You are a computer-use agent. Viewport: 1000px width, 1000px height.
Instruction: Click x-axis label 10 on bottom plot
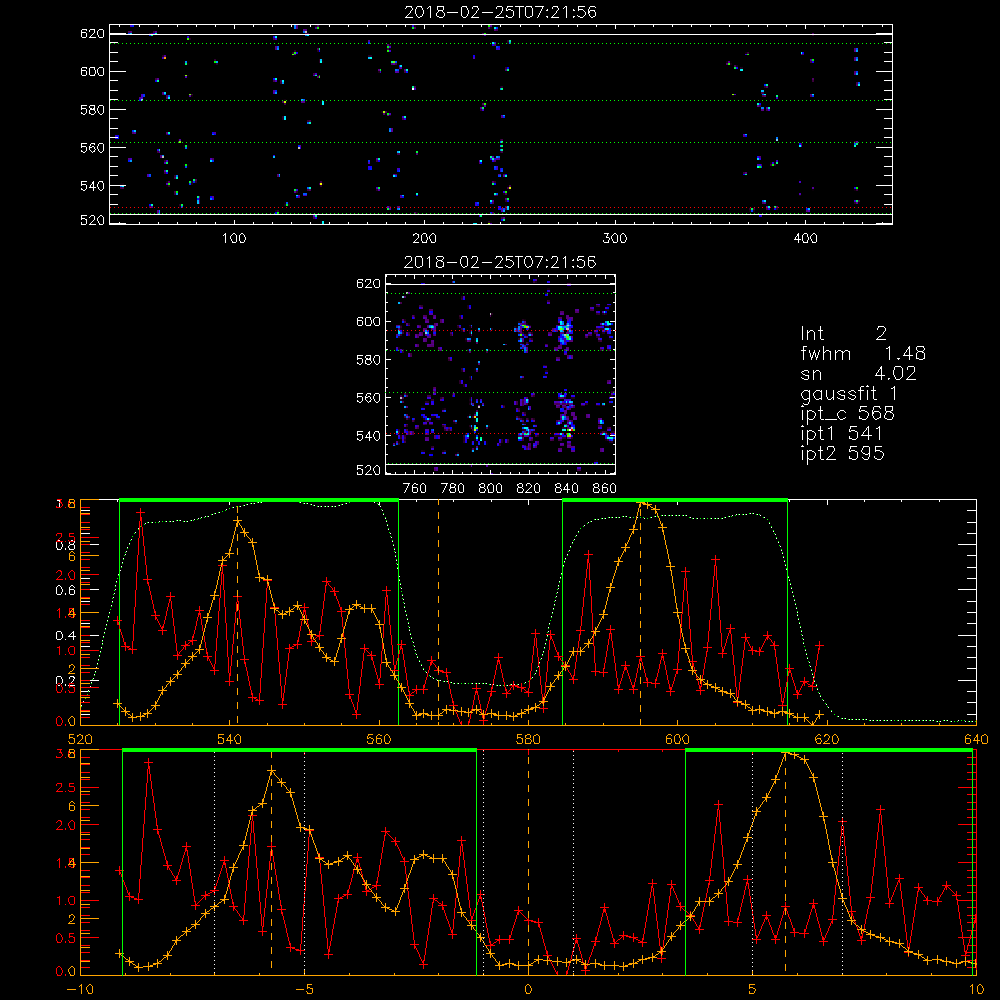click(976, 990)
